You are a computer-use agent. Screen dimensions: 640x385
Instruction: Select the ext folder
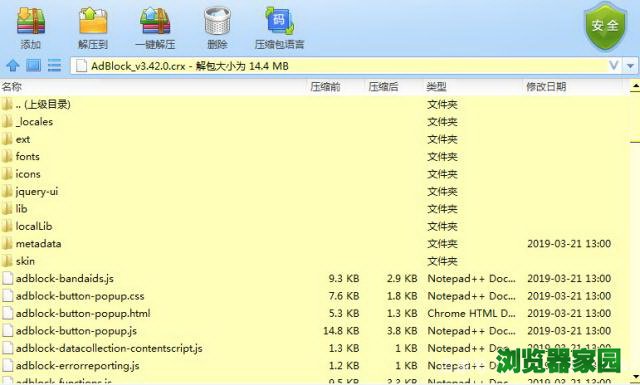pyautogui.click(x=314, y=139)
